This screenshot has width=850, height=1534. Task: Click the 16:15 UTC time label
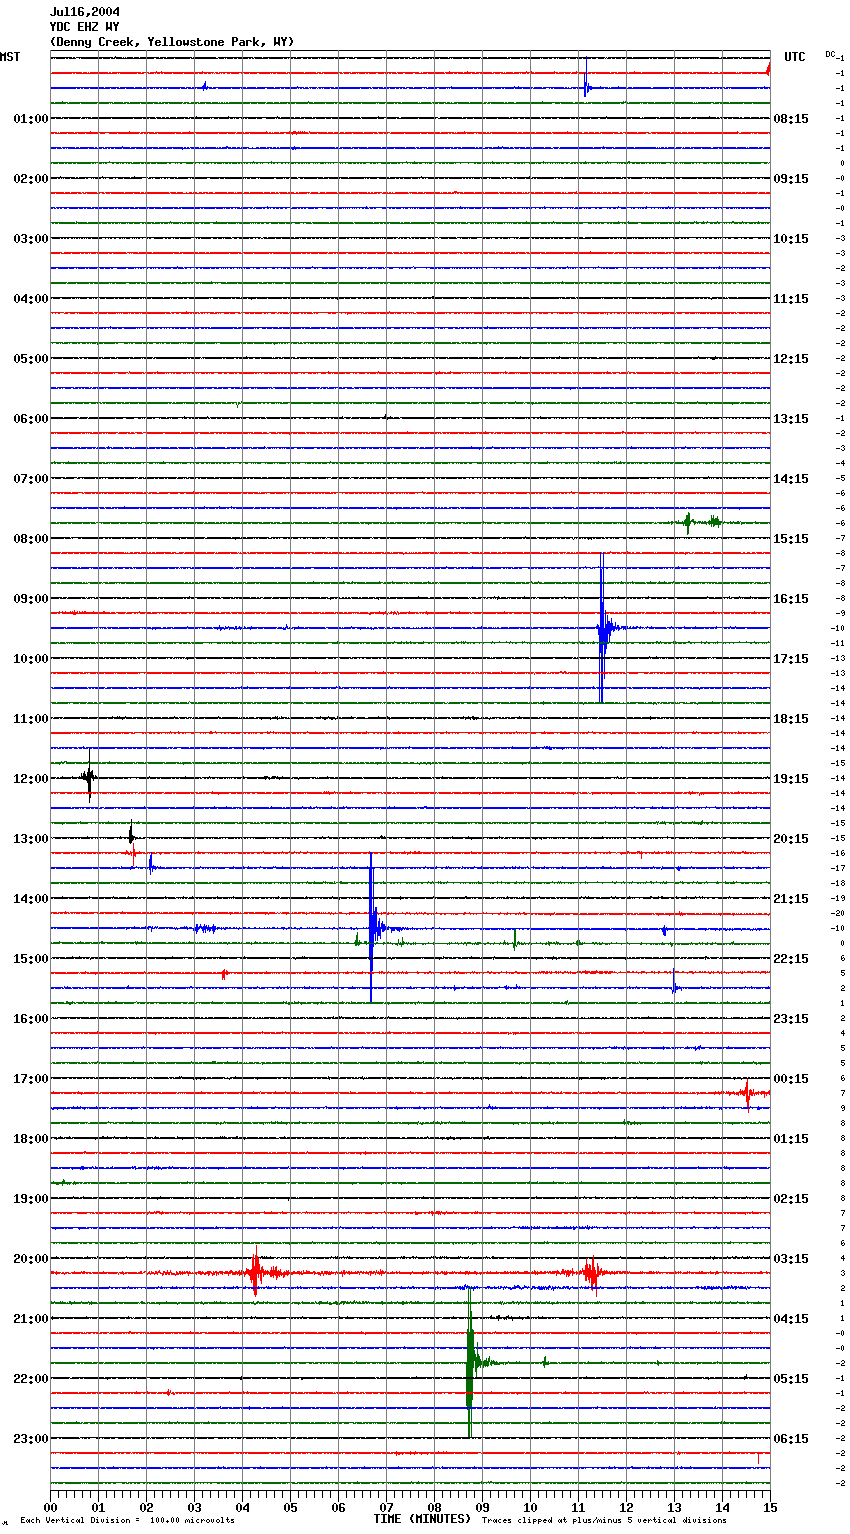(x=791, y=599)
